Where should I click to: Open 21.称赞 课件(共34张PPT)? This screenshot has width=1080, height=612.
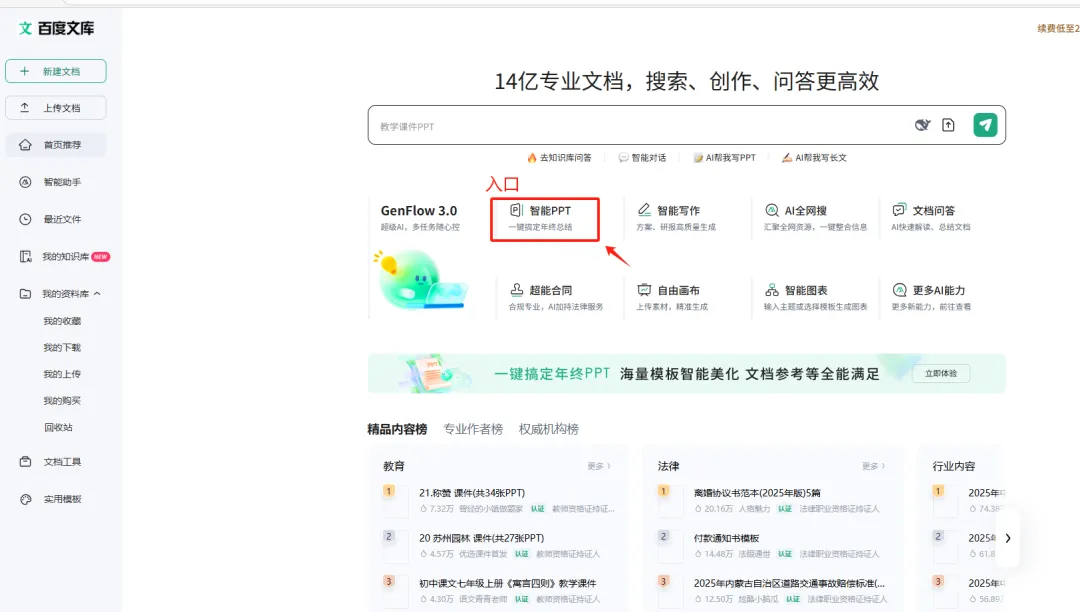click(x=472, y=493)
